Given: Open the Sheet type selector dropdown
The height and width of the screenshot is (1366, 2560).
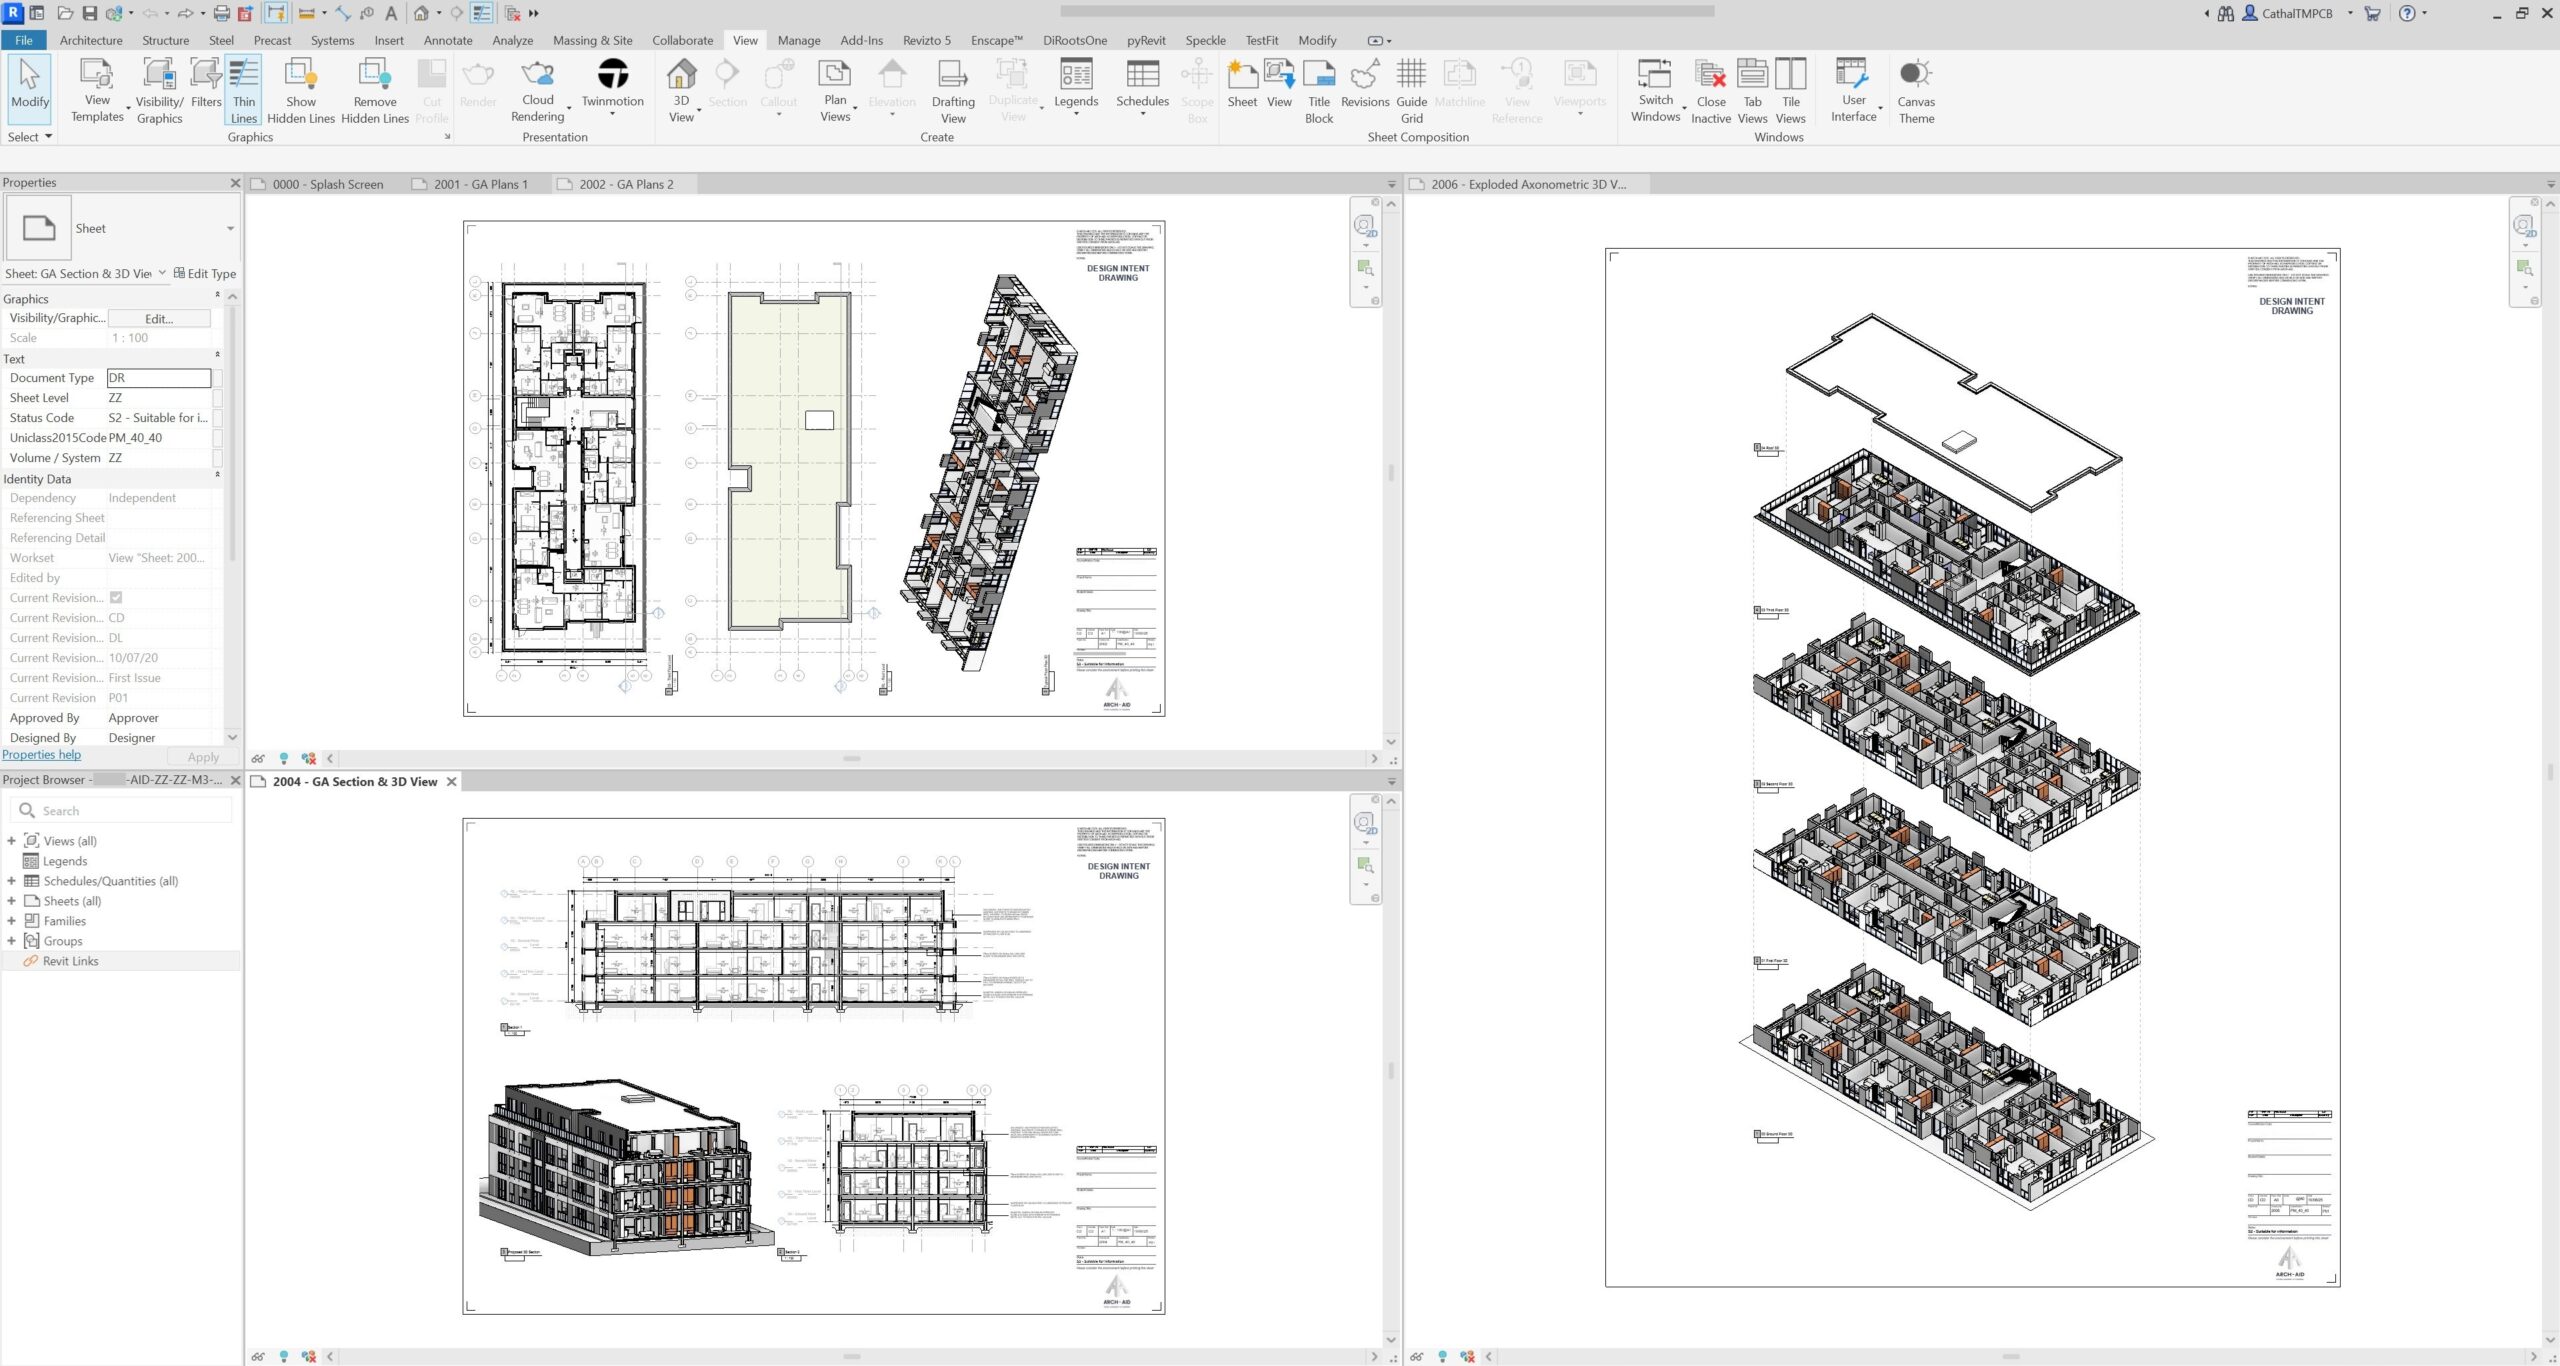Looking at the screenshot, I should 230,229.
